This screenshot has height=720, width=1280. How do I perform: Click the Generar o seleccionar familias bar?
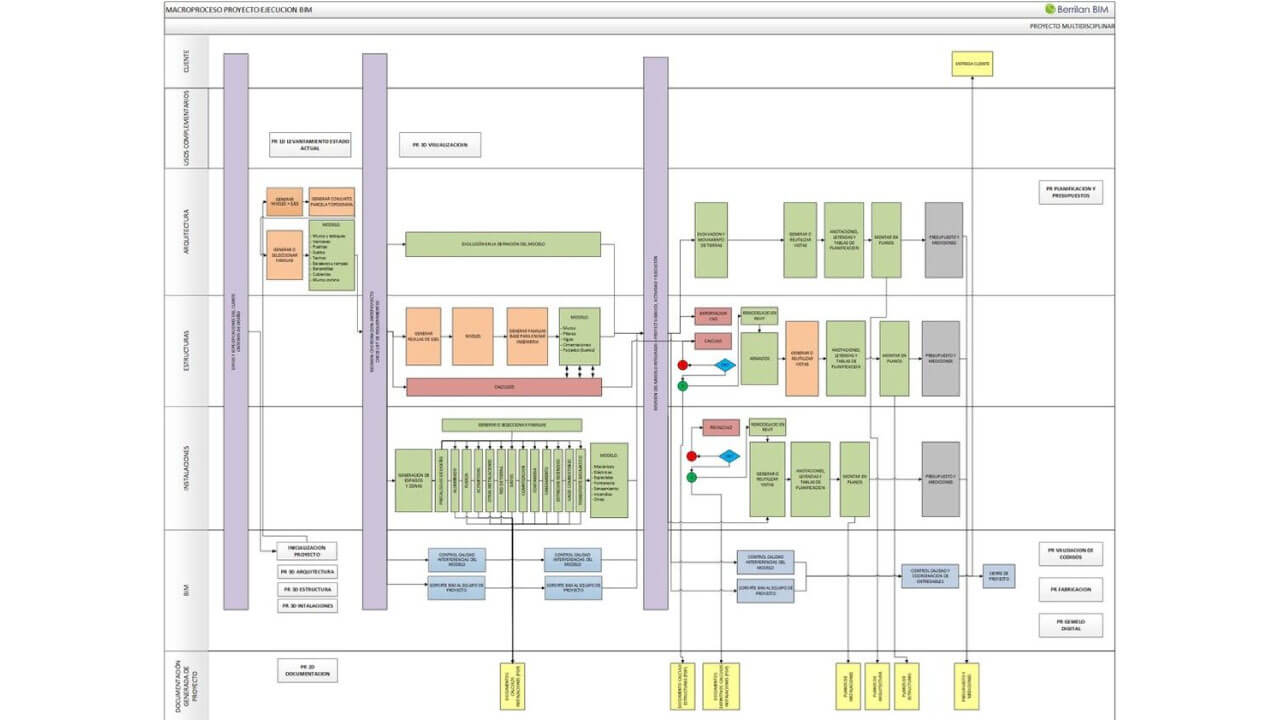click(x=512, y=425)
